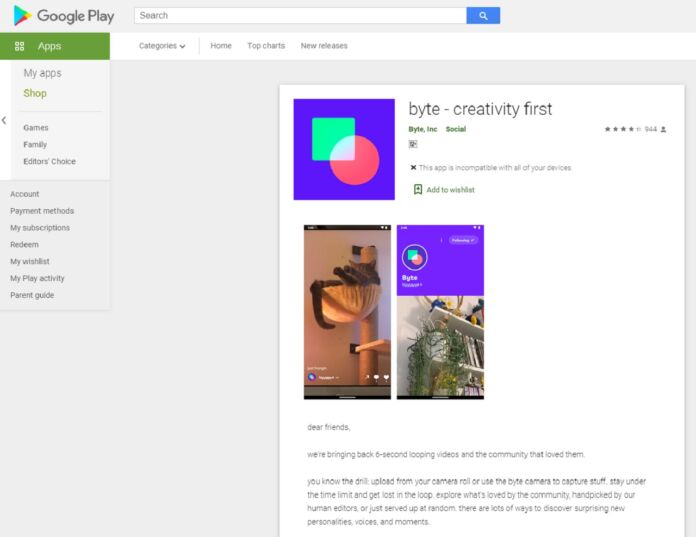Screen dimensions: 696x537
Task: Click the '6-second looping videos' sentence
Action: [x=446, y=454]
